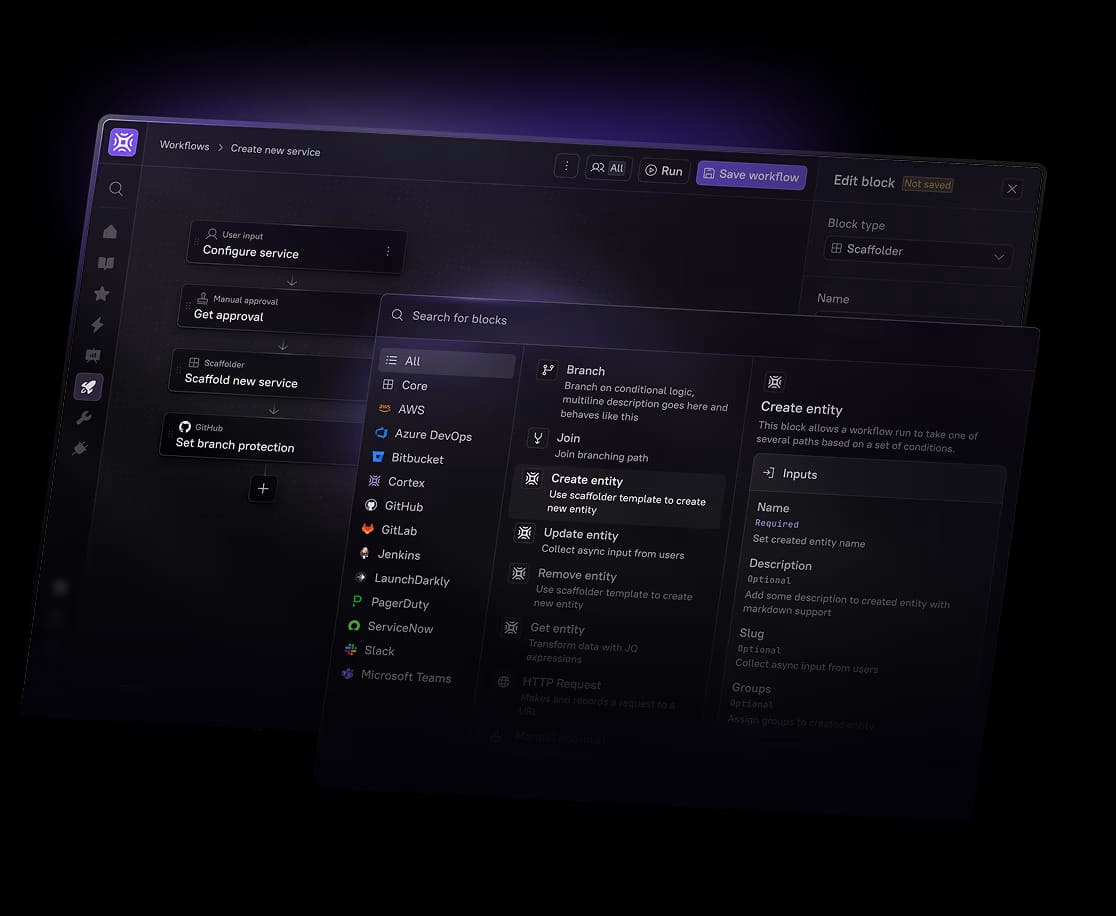This screenshot has height=916, width=1116.
Task: Add a new block with plus button
Action: coord(263,489)
